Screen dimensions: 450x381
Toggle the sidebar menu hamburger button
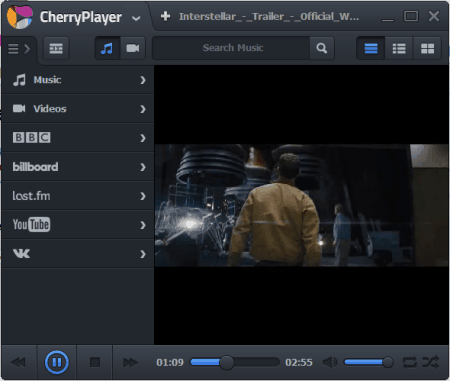click(19, 49)
